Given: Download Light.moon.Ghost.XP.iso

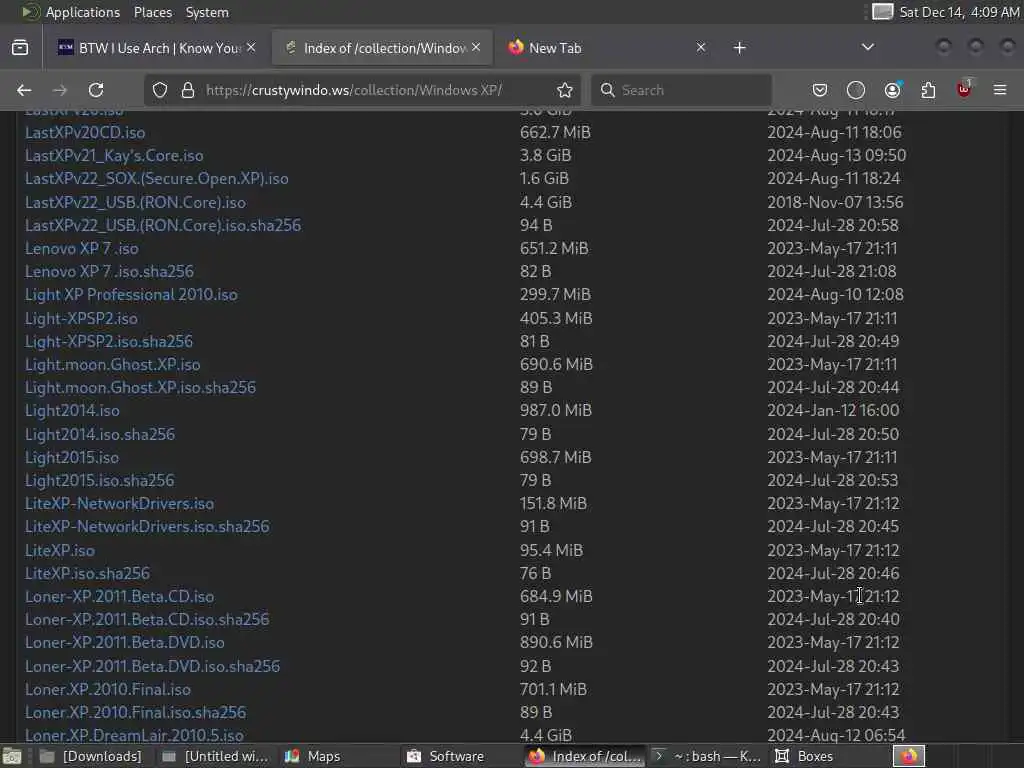Looking at the screenshot, I should [112, 364].
